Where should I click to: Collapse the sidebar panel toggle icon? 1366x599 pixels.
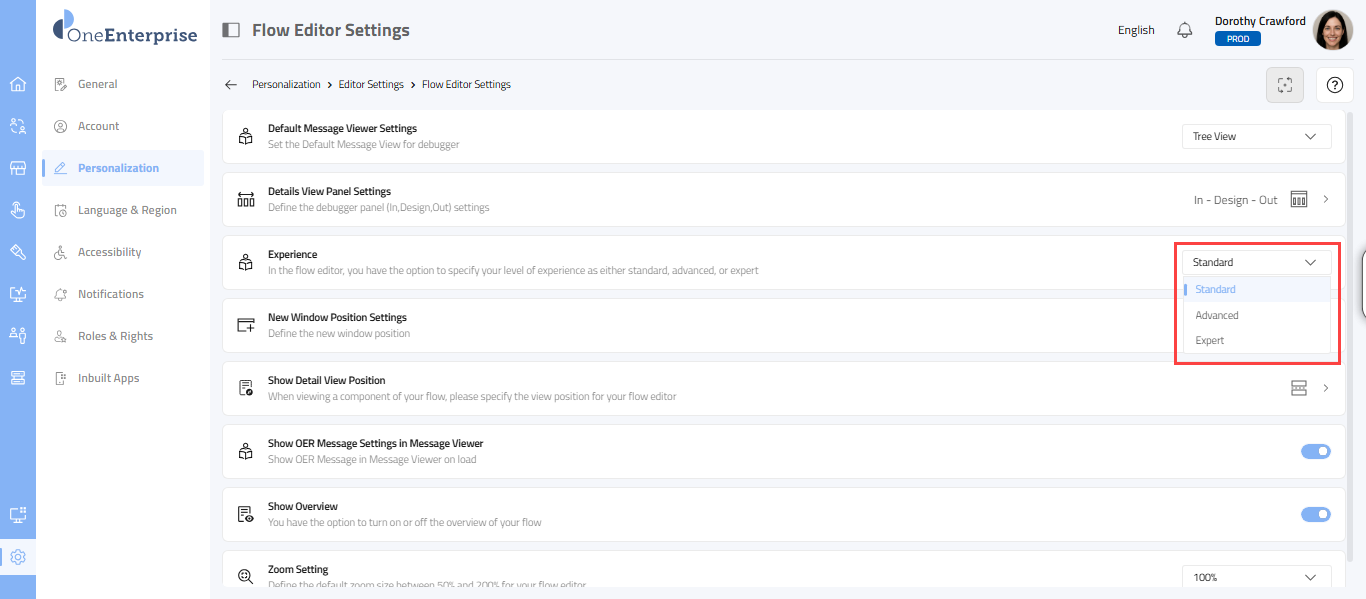[x=231, y=30]
